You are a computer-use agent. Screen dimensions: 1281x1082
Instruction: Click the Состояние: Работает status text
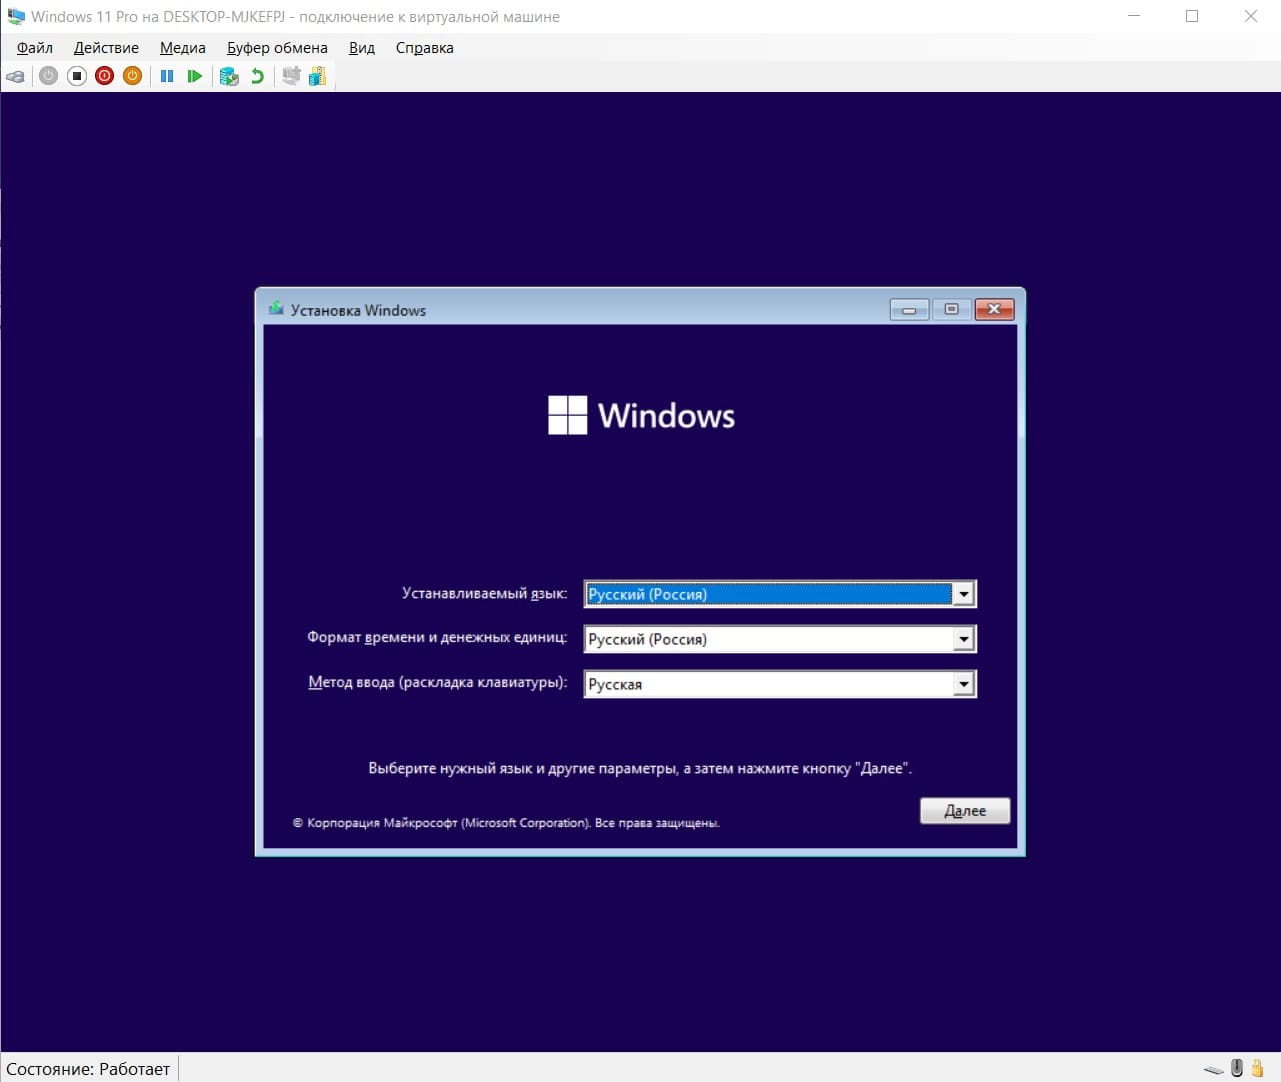pyautogui.click(x=88, y=1069)
